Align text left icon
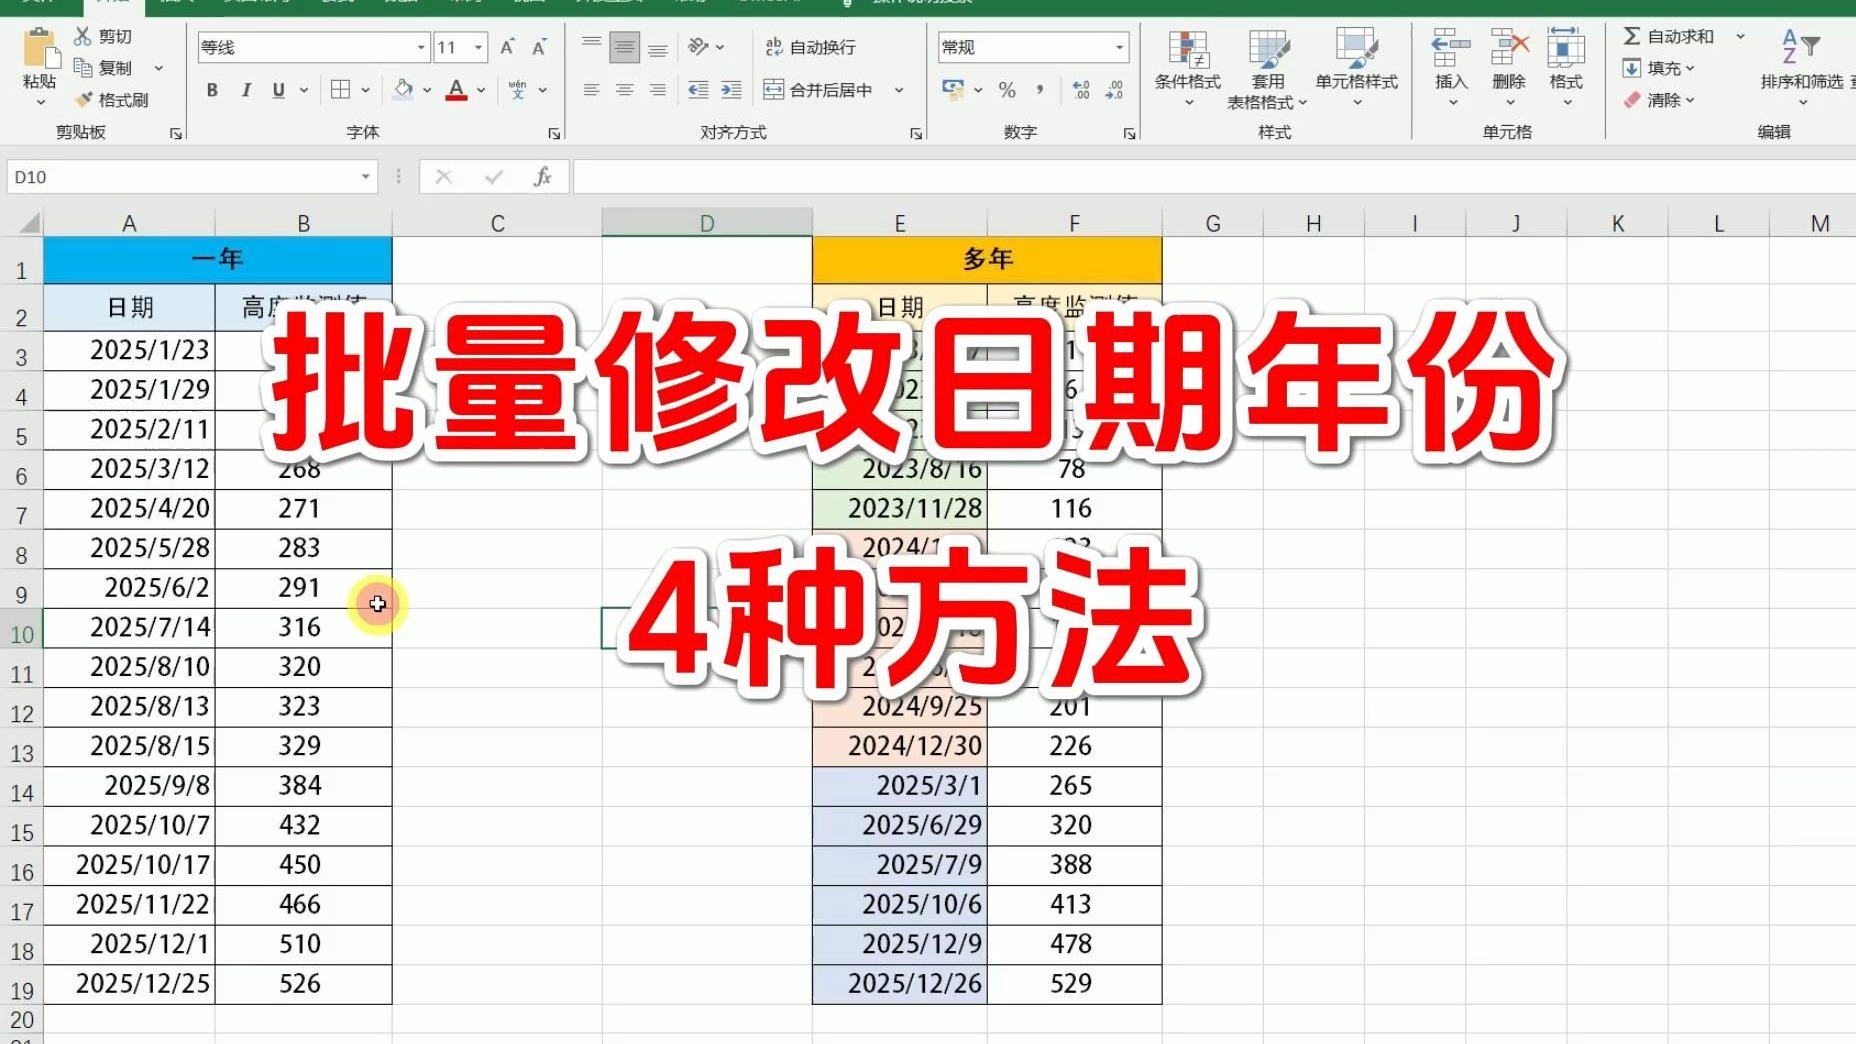This screenshot has height=1044, width=1856. pos(592,90)
